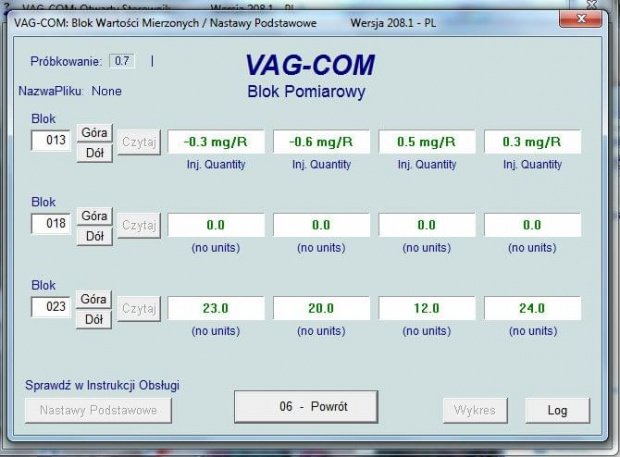Focus the Blok 013 number field

click(x=51, y=140)
